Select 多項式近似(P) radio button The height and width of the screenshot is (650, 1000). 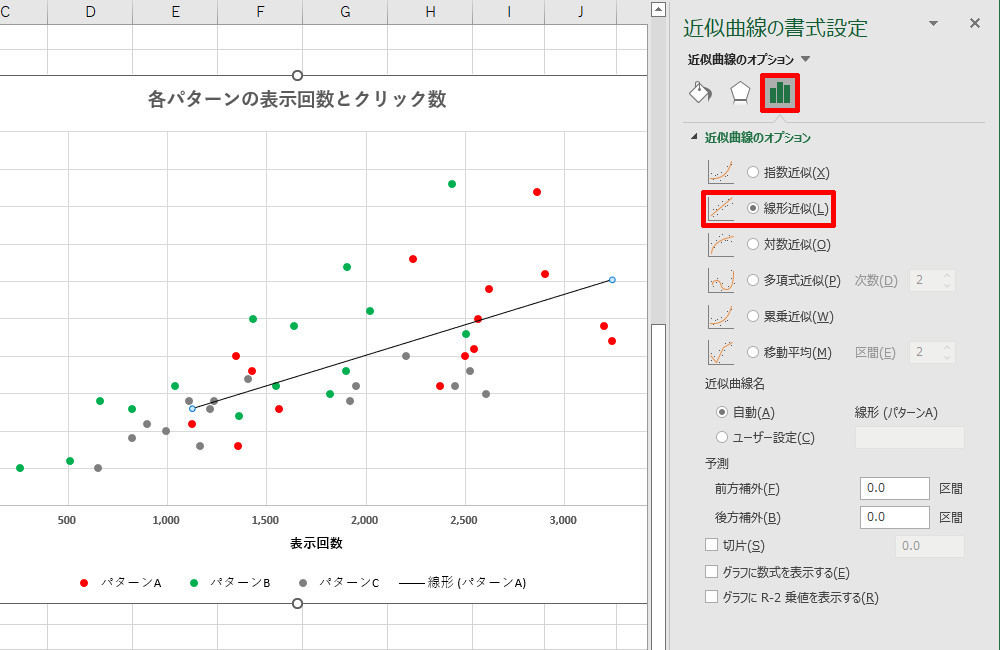(x=753, y=280)
